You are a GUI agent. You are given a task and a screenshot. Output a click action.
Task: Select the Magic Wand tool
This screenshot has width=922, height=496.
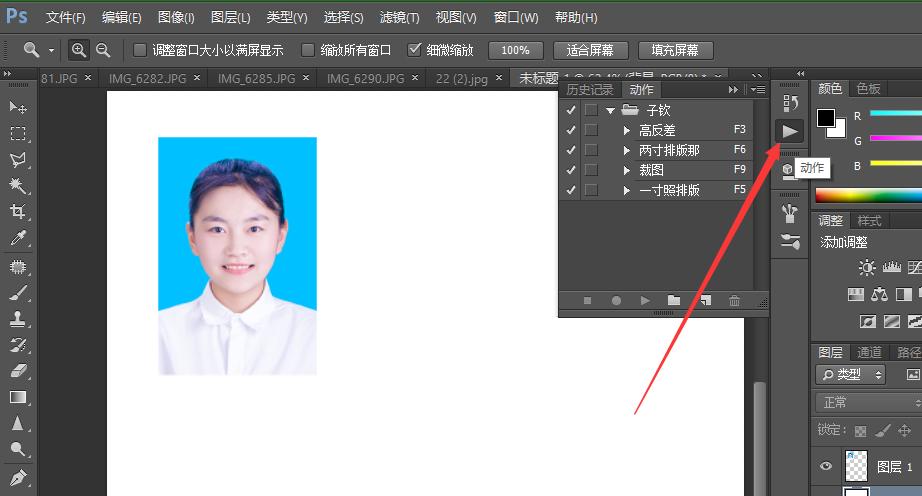point(18,186)
